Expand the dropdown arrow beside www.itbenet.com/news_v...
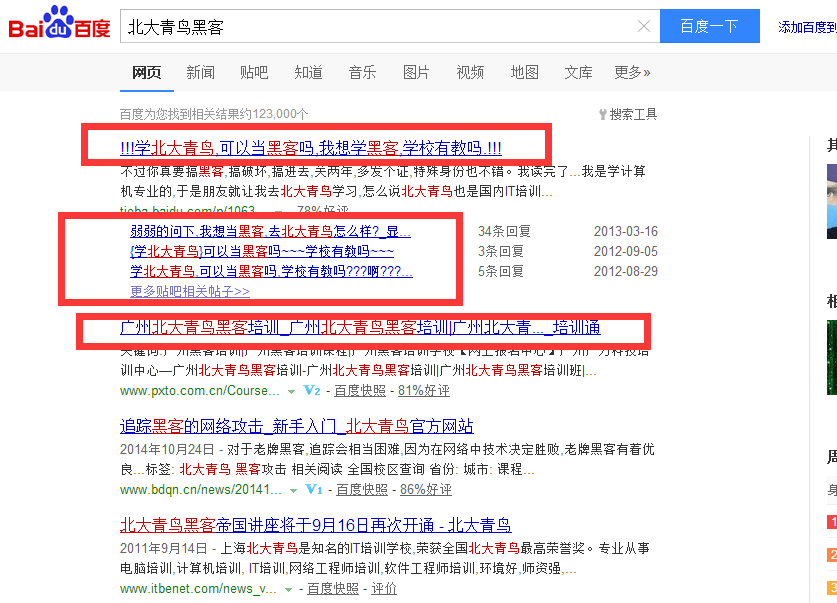This screenshot has width=837, height=603. pos(288,590)
